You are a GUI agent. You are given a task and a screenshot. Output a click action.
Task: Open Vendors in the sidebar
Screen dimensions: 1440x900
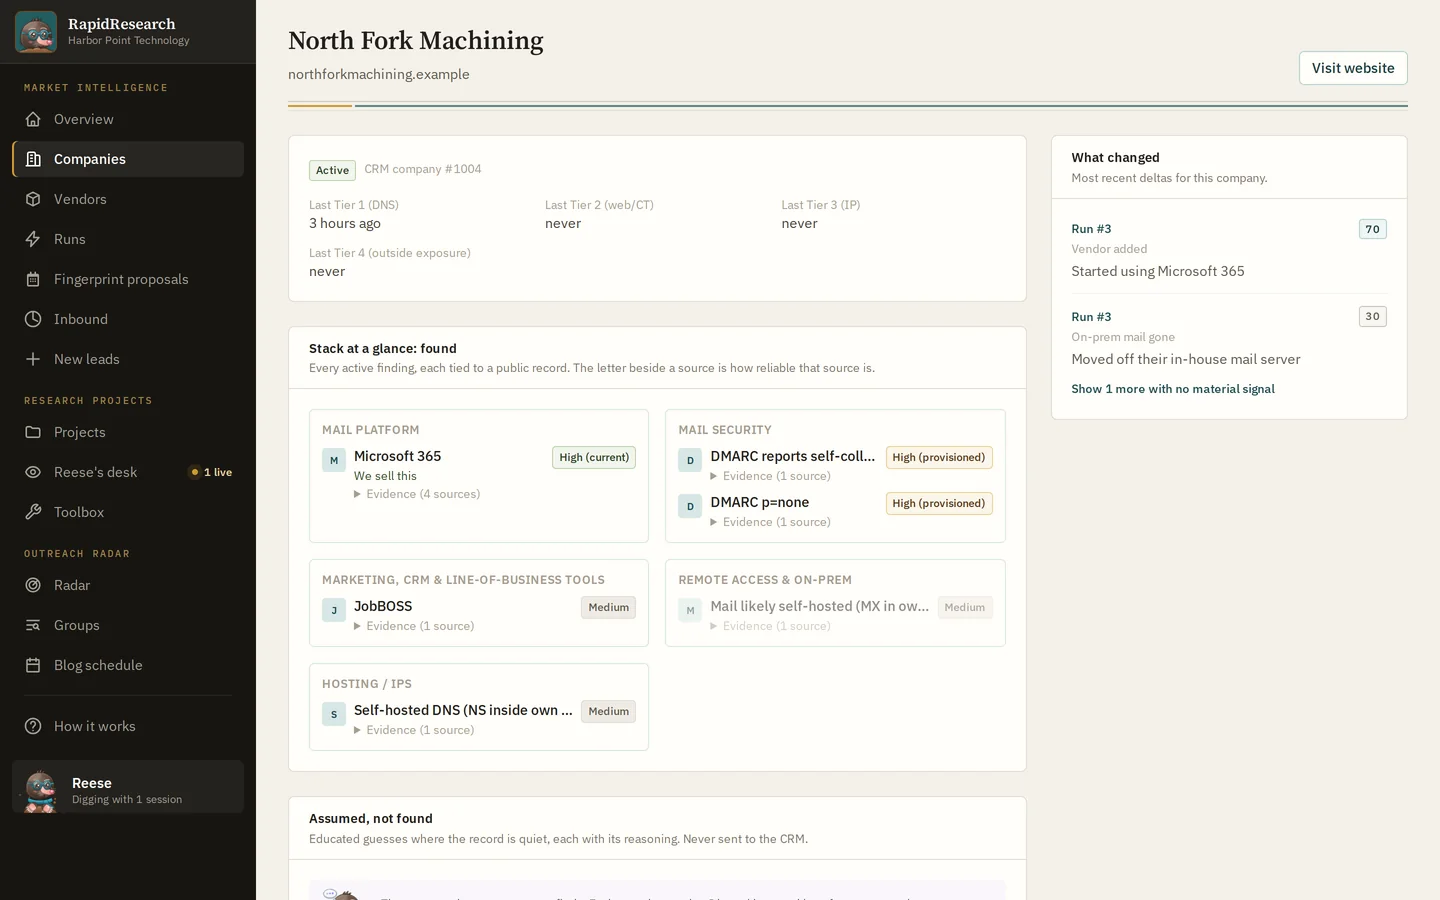(x=128, y=199)
